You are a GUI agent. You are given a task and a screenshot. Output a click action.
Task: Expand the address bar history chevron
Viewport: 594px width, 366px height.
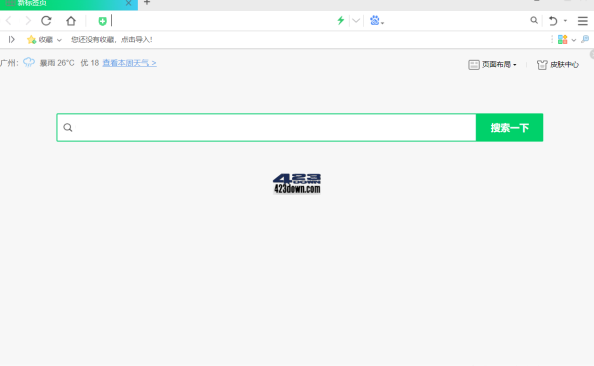[x=356, y=21]
